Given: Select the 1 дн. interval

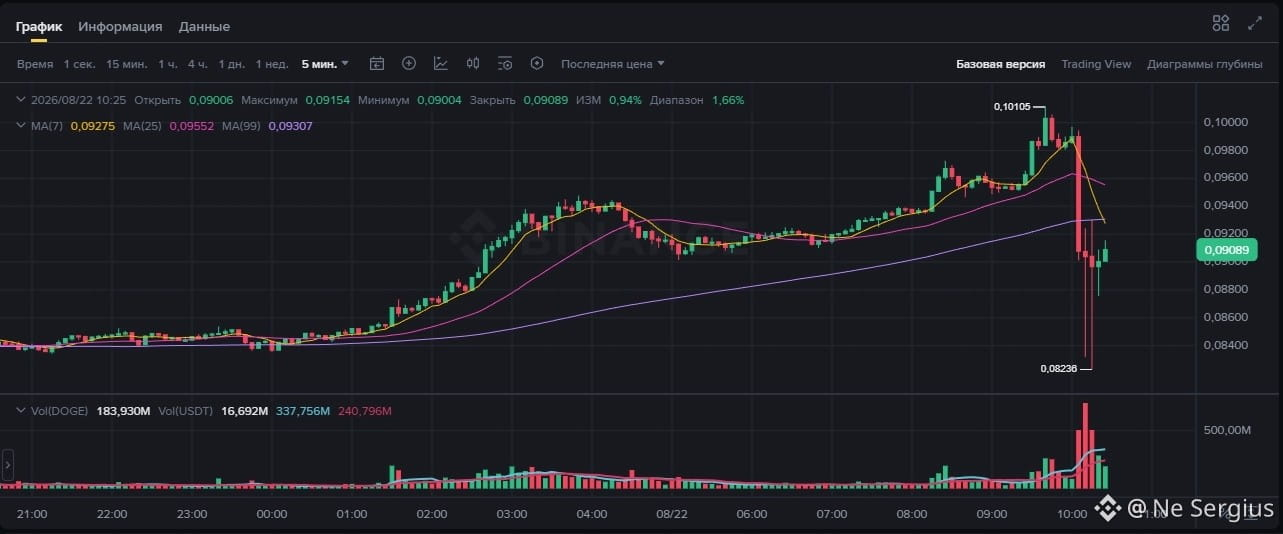Looking at the screenshot, I should pyautogui.click(x=232, y=64).
